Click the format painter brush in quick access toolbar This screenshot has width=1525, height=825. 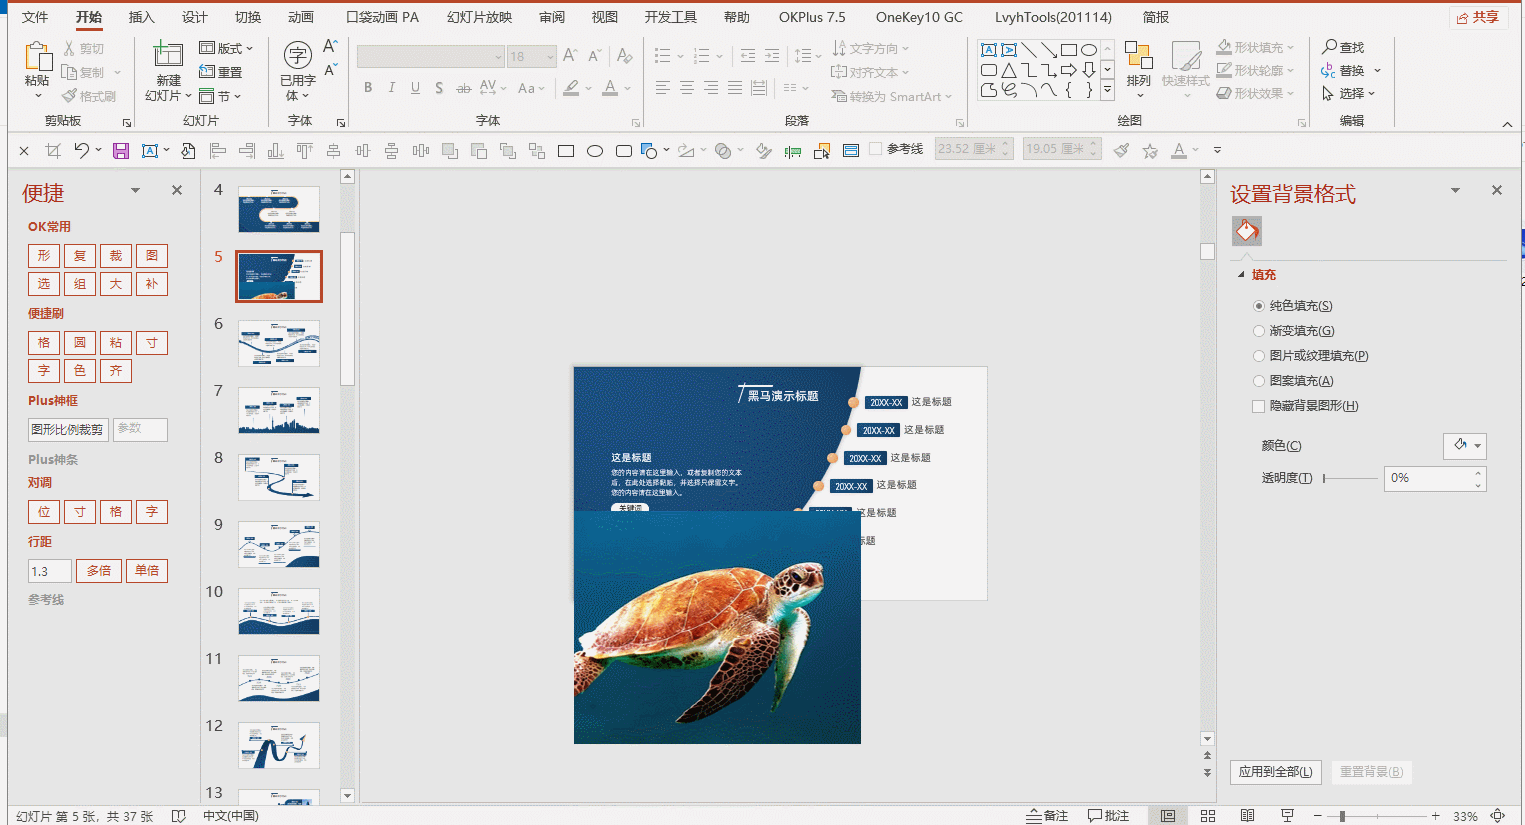click(1121, 151)
